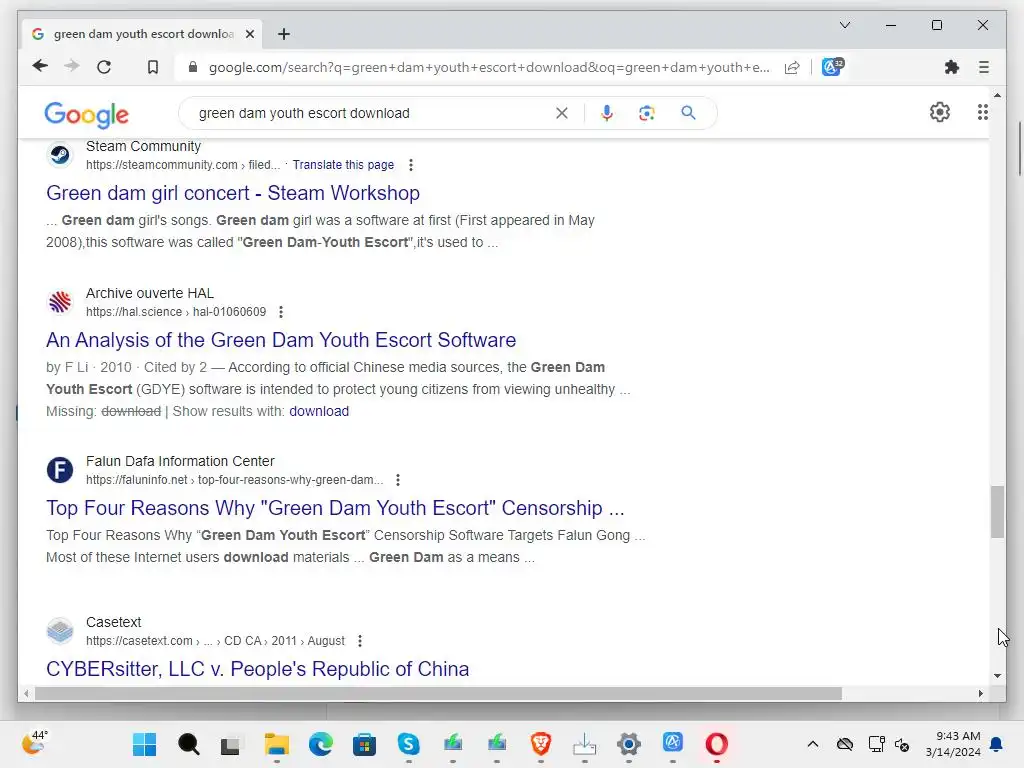Screen dimensions: 1024x768
Task: Show results with download link
Action: tap(319, 411)
